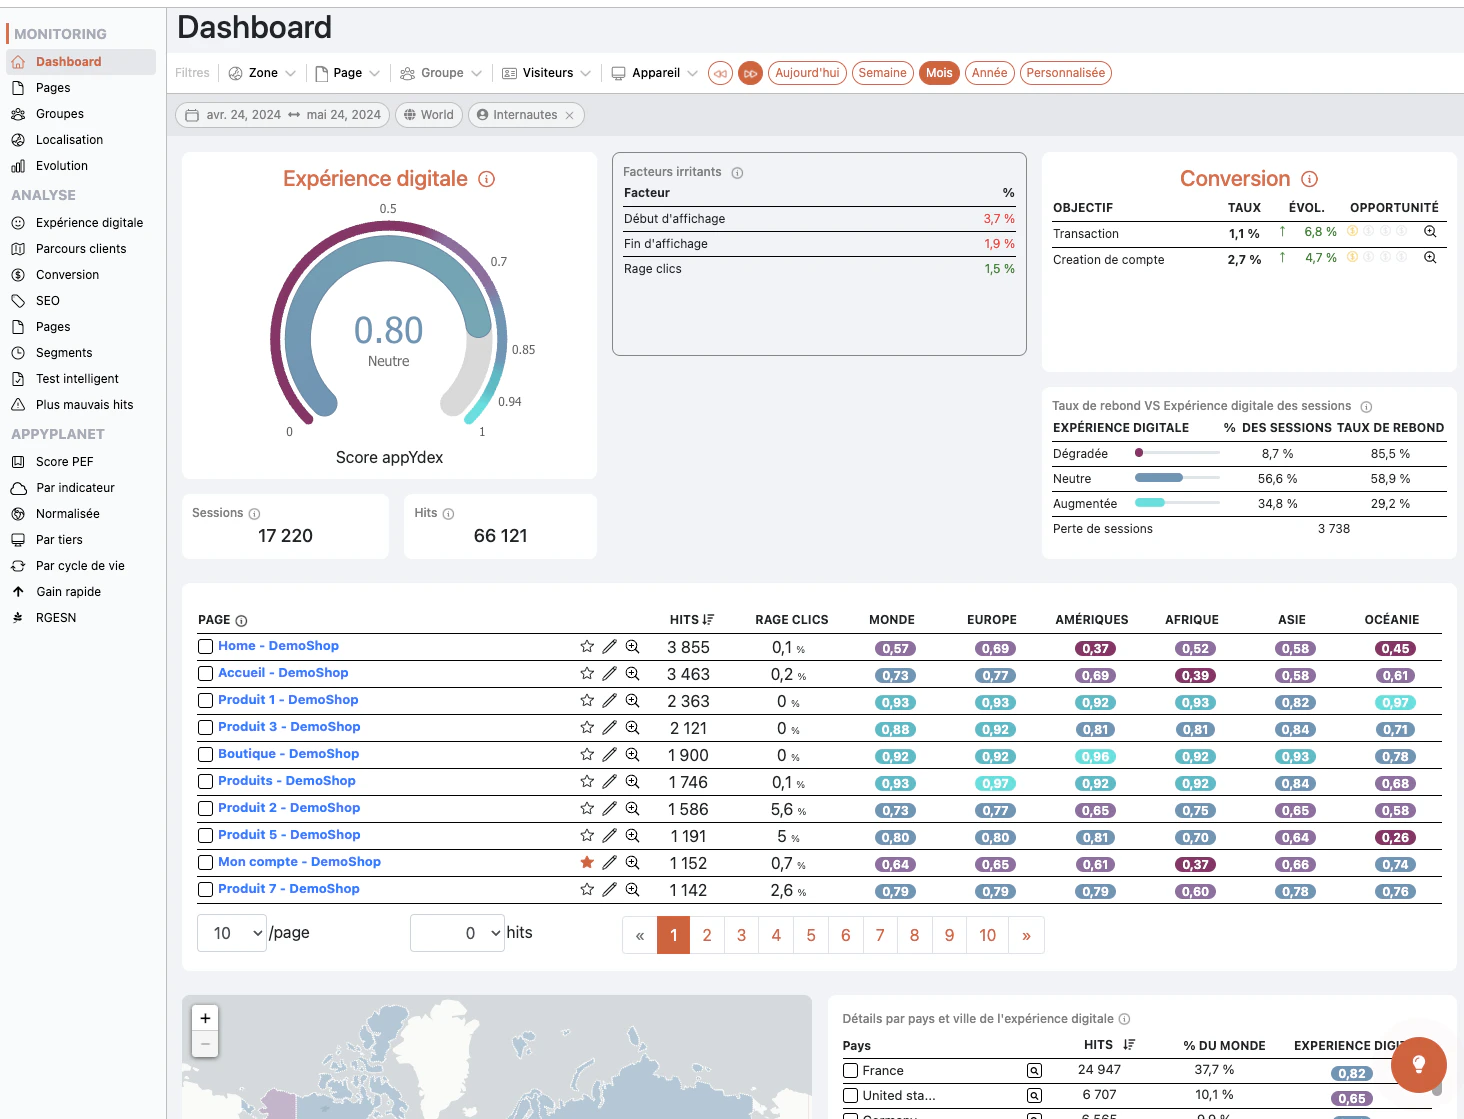Viewport: 1464px width, 1119px height.
Task: Open the Facteurs irritants info tooltip icon
Action: coord(737,173)
